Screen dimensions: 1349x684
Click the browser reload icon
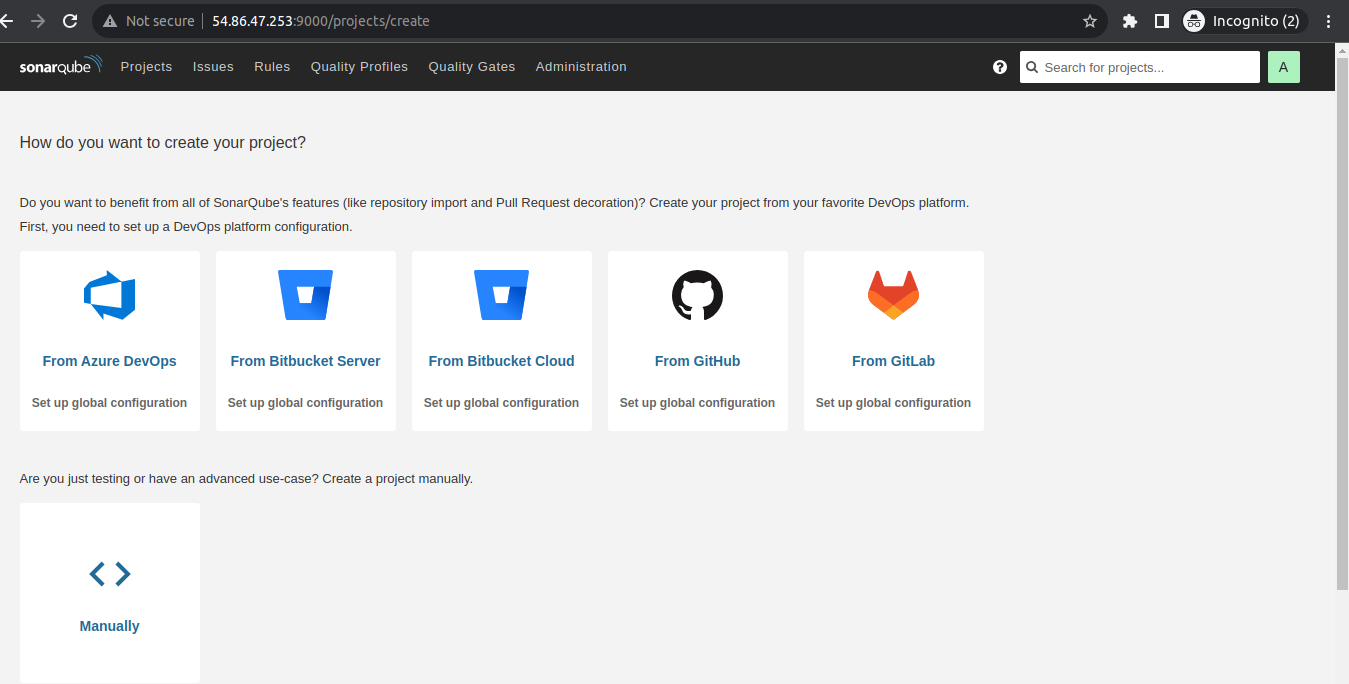click(x=70, y=21)
